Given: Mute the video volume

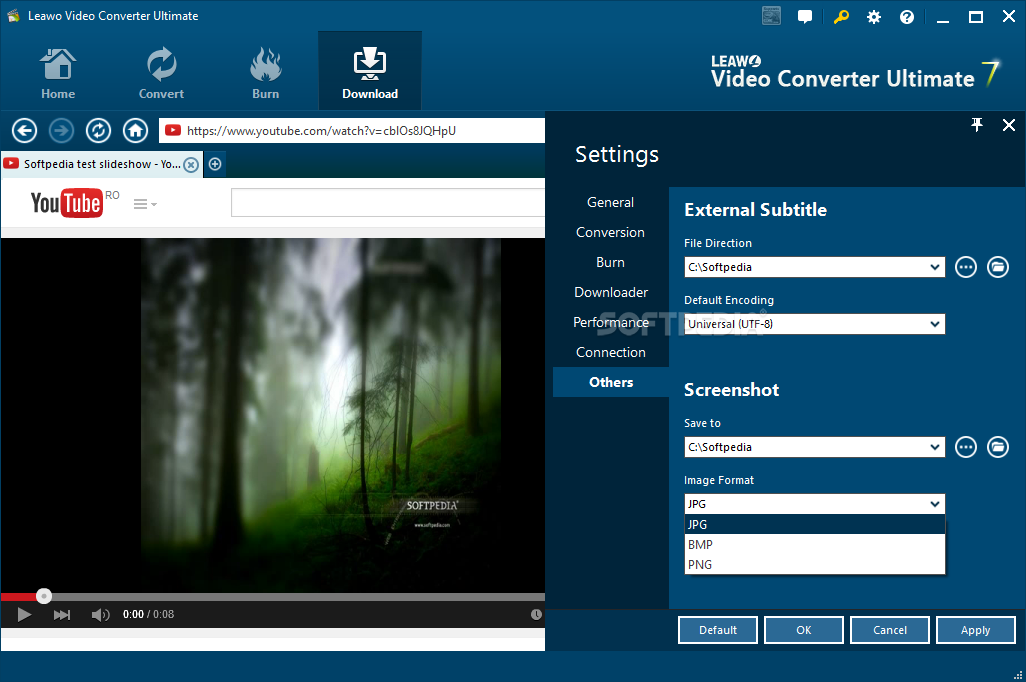Looking at the screenshot, I should (x=100, y=614).
